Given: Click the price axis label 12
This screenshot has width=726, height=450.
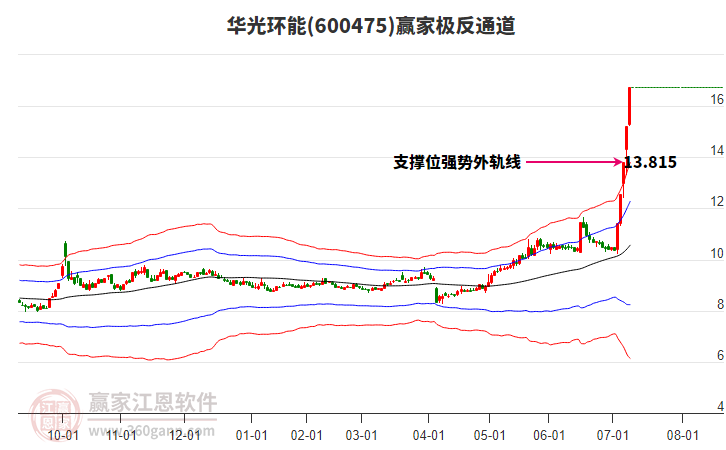Looking at the screenshot, I should 717,202.
